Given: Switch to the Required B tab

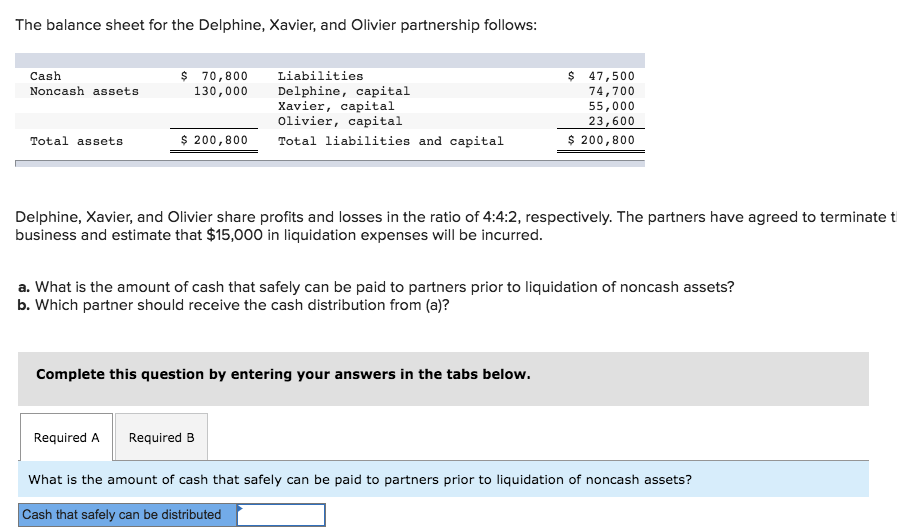Looking at the screenshot, I should 161,437.
